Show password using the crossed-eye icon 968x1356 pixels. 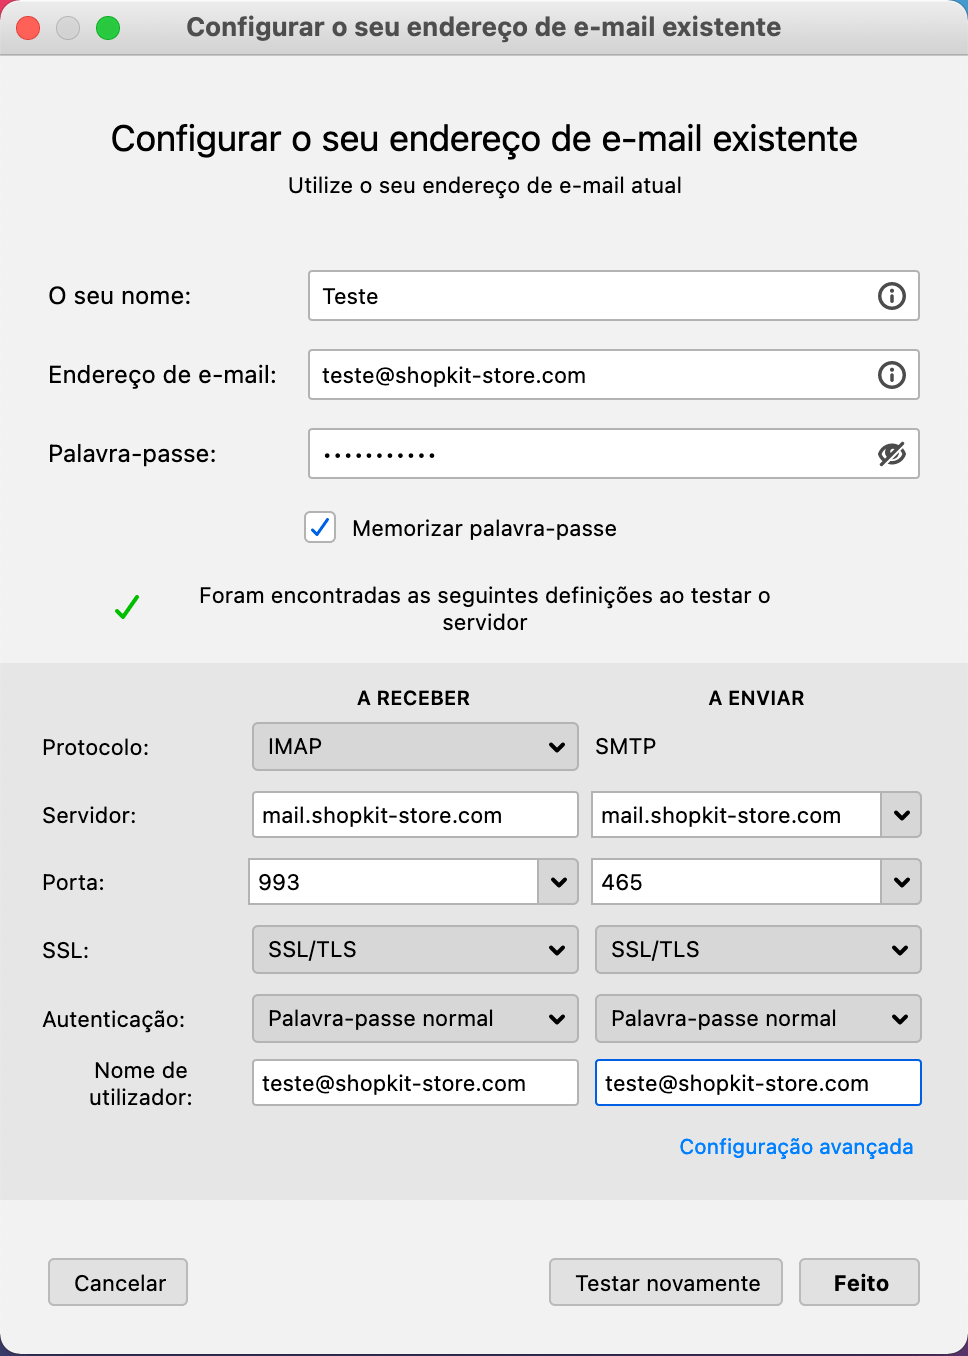pyautogui.click(x=891, y=454)
